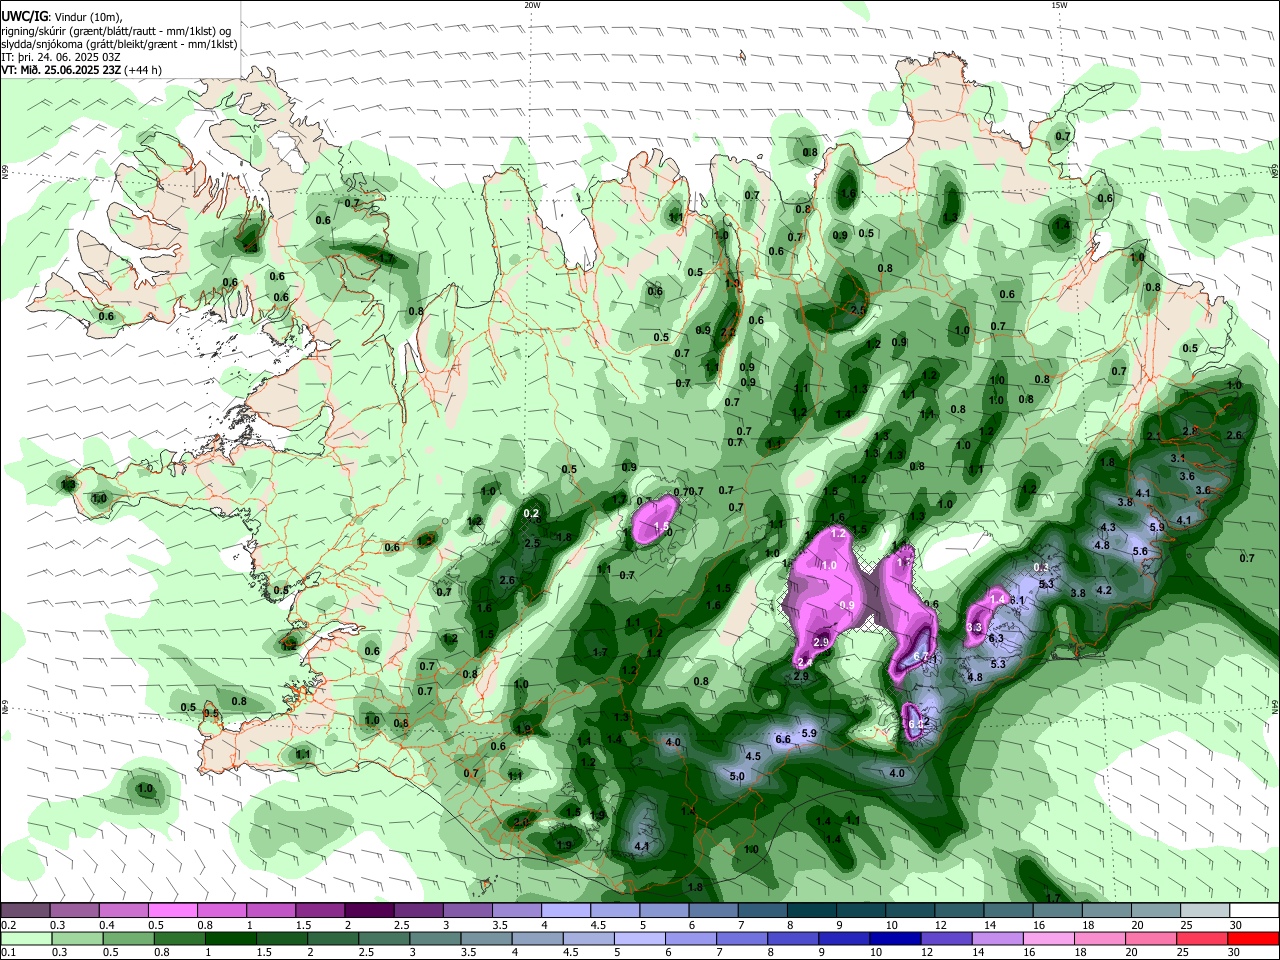Click the white 30+ swatch in upper legend row
The height and width of the screenshot is (960, 1280).
click(x=1255, y=911)
